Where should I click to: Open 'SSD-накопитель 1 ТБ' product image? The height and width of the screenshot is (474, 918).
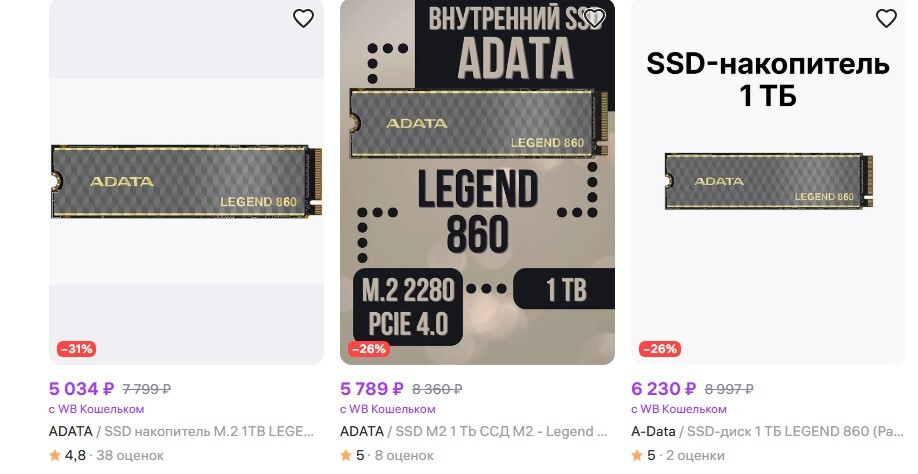click(769, 181)
